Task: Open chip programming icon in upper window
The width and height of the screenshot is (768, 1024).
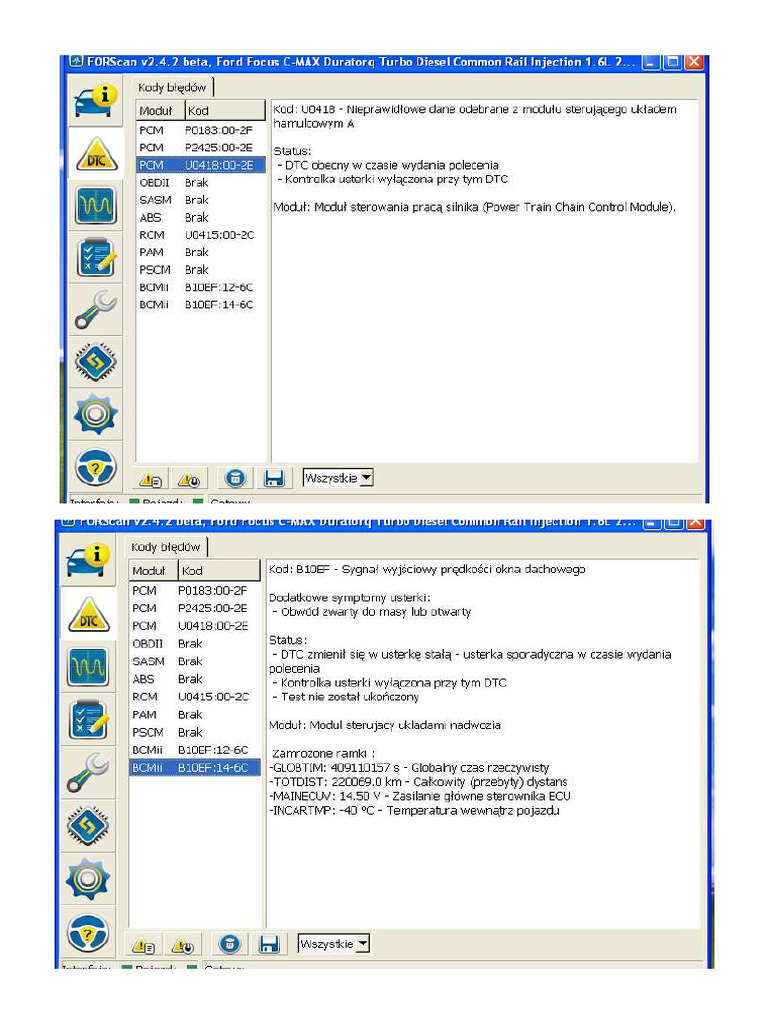Action: (x=95, y=361)
